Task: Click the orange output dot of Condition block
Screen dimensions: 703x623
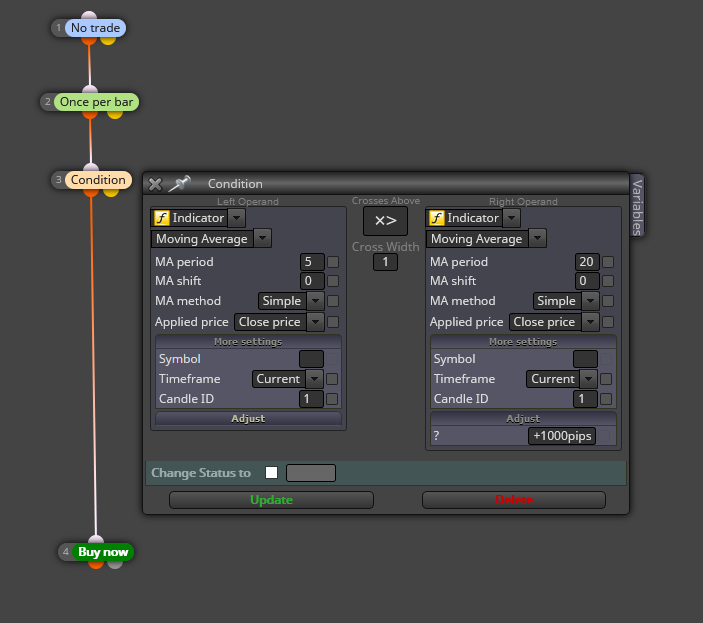Action: (x=91, y=192)
